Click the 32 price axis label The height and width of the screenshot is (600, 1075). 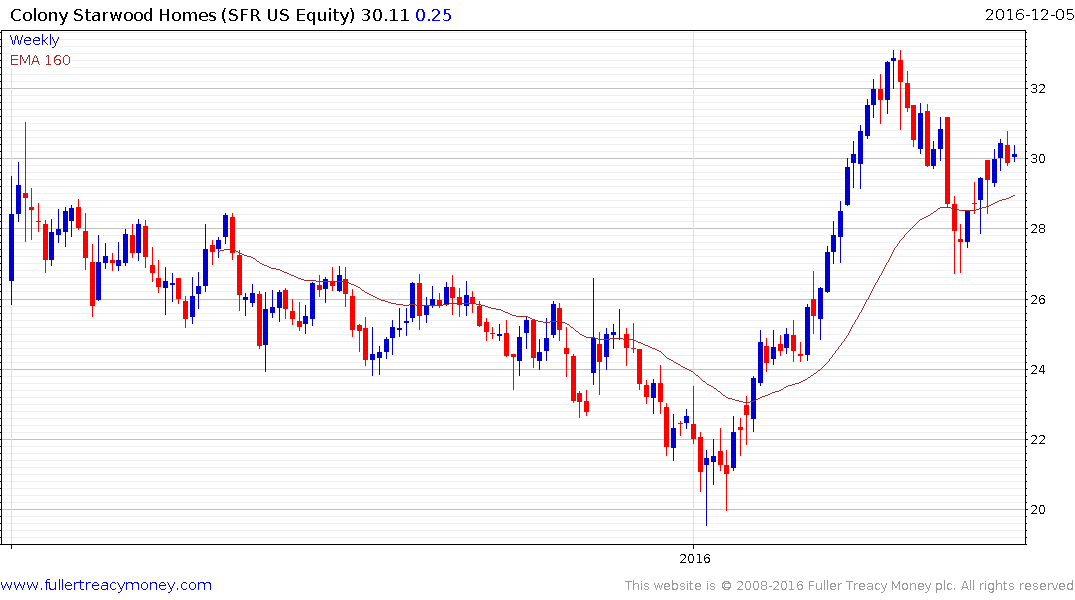pos(1038,88)
